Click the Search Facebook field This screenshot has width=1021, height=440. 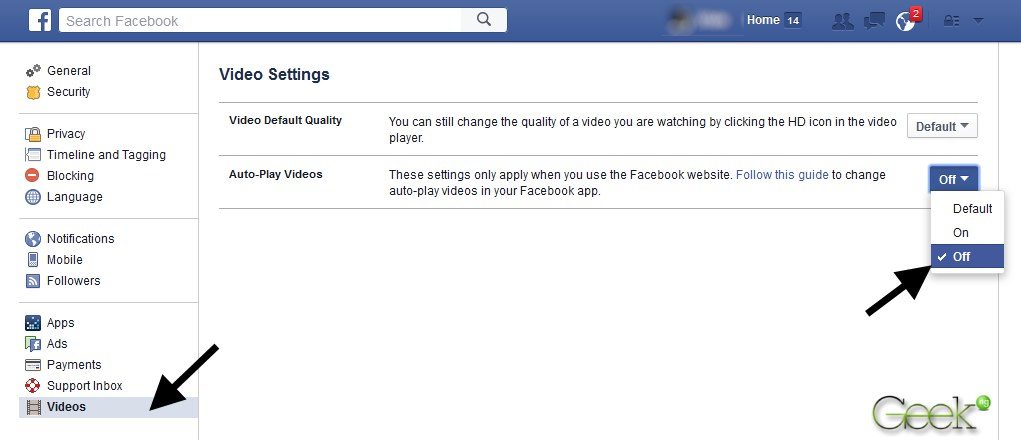tap(260, 20)
